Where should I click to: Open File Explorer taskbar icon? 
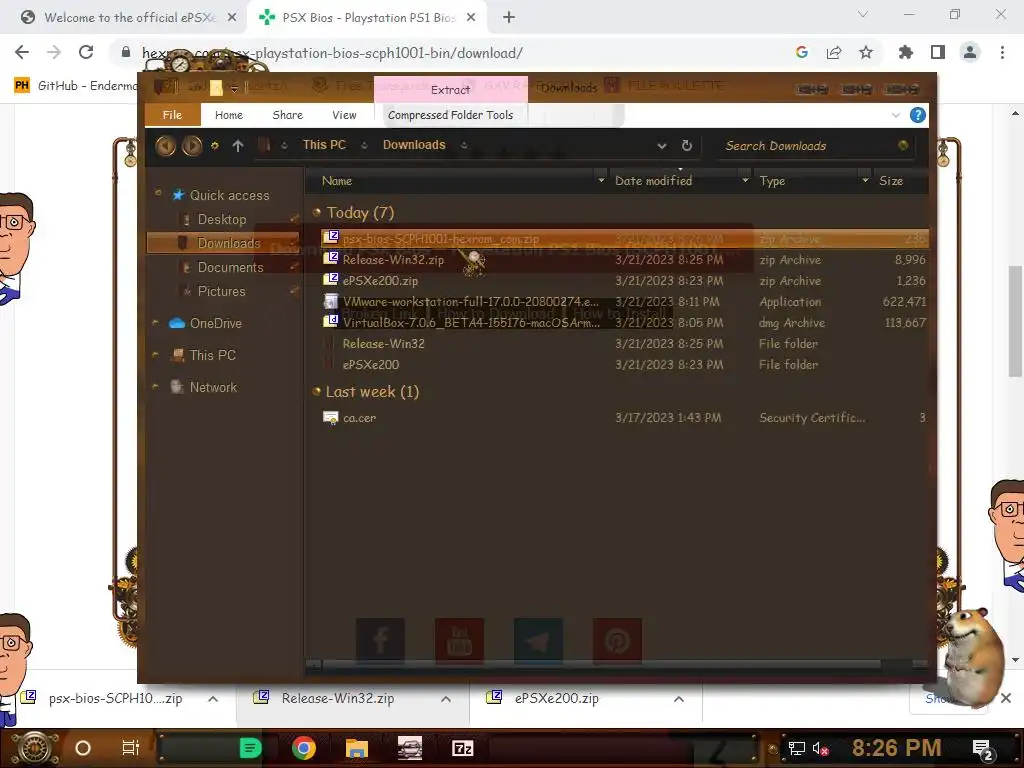pos(357,748)
